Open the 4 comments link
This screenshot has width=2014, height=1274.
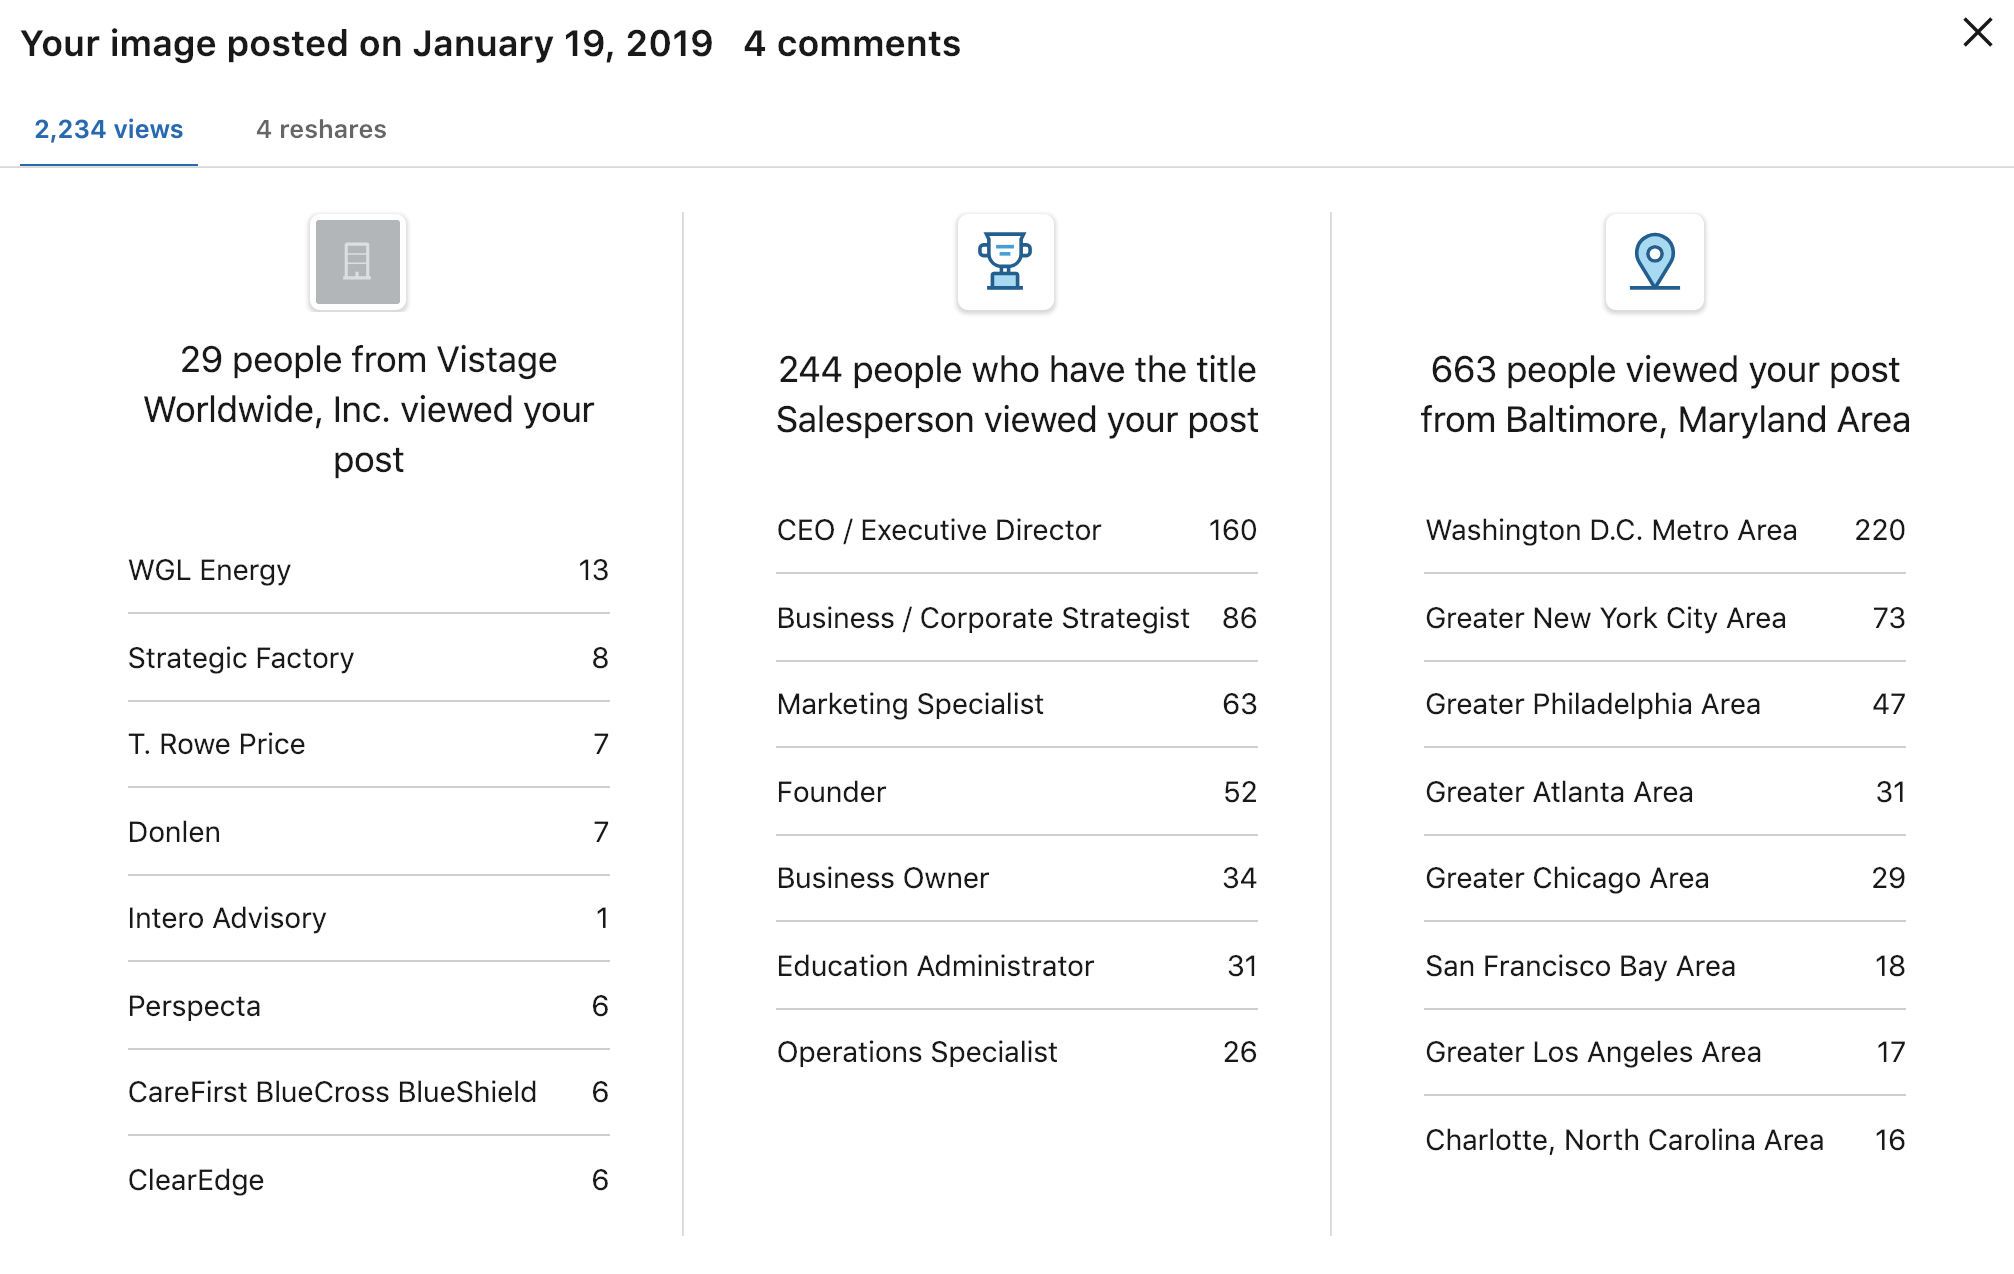(x=852, y=44)
